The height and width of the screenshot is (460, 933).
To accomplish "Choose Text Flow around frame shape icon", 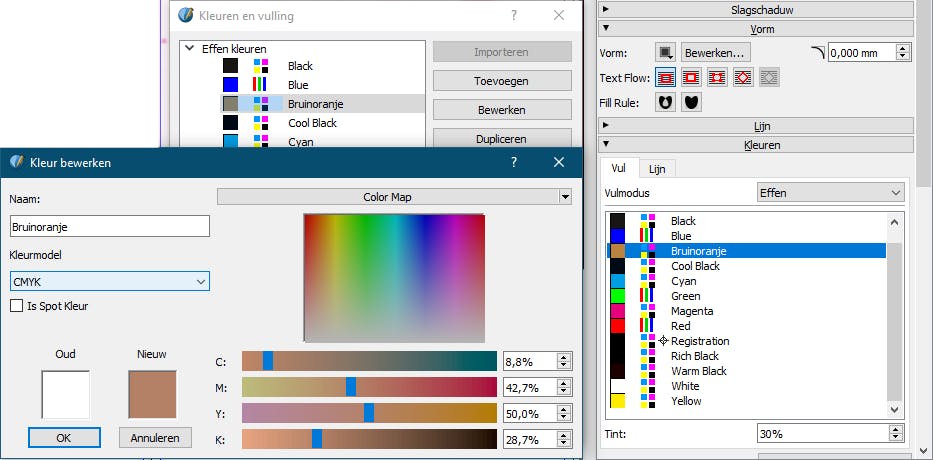I will coord(691,77).
